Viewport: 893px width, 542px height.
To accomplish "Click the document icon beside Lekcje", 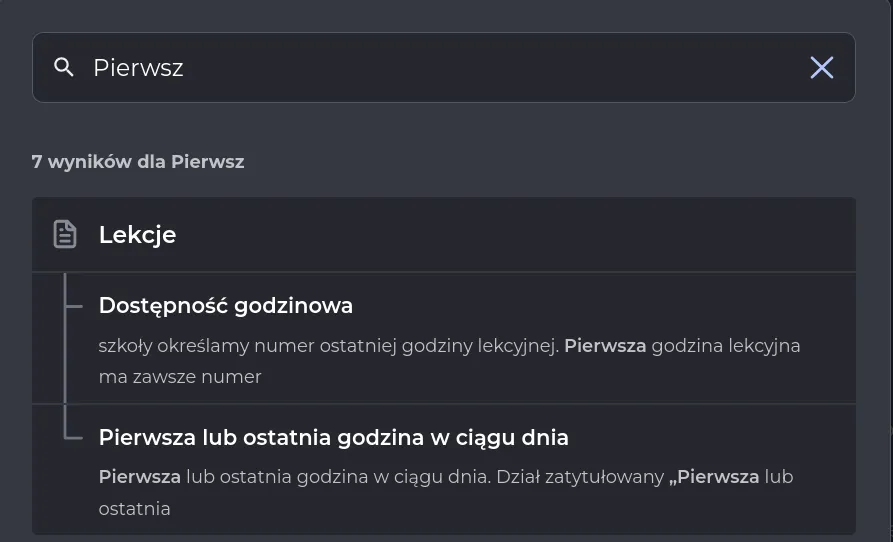I will click(65, 235).
